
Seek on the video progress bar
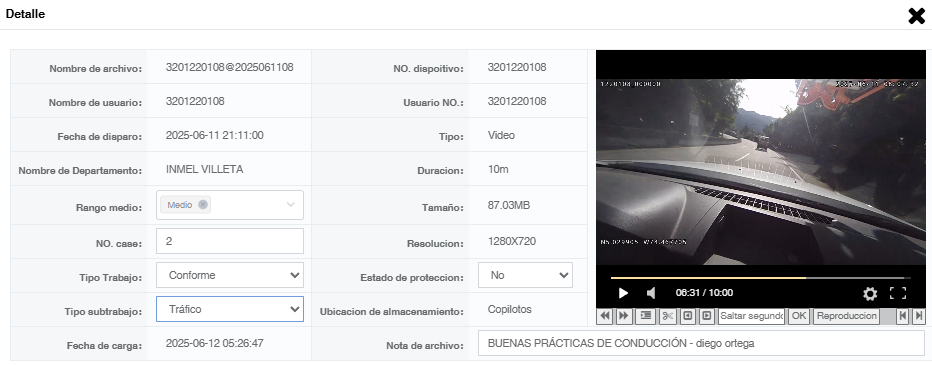[x=760, y=277]
